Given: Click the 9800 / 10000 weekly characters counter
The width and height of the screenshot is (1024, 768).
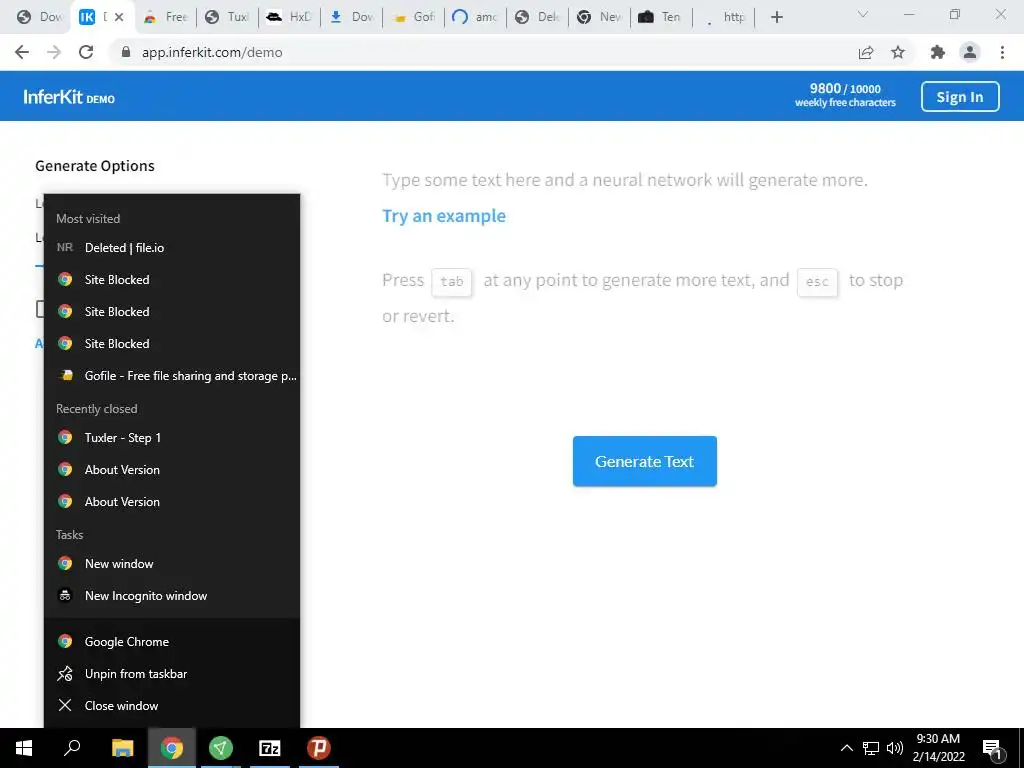Looking at the screenshot, I should pos(845,95).
